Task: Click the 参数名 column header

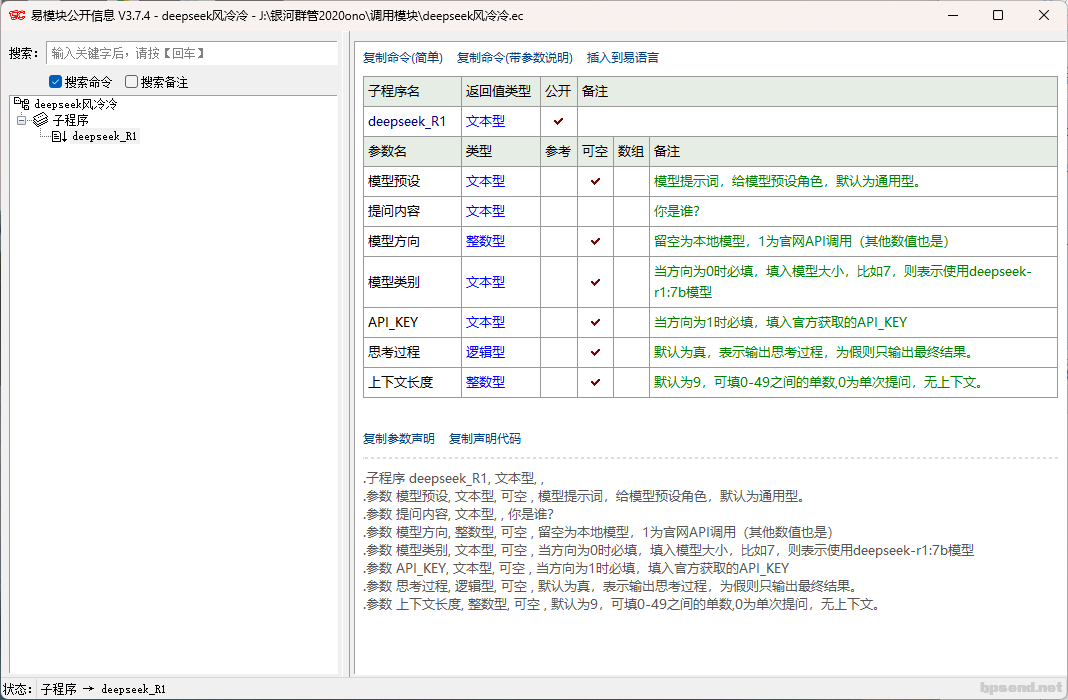Action: [412, 151]
